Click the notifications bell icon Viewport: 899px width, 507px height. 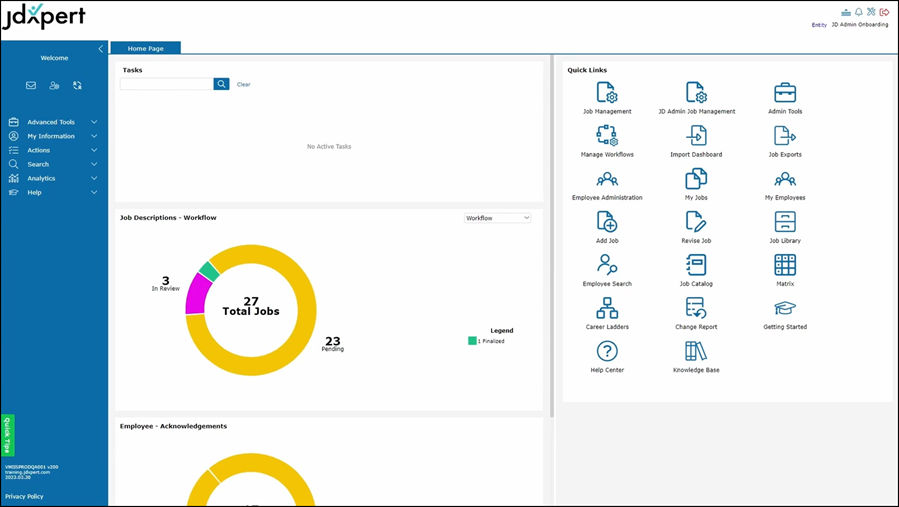pos(858,12)
